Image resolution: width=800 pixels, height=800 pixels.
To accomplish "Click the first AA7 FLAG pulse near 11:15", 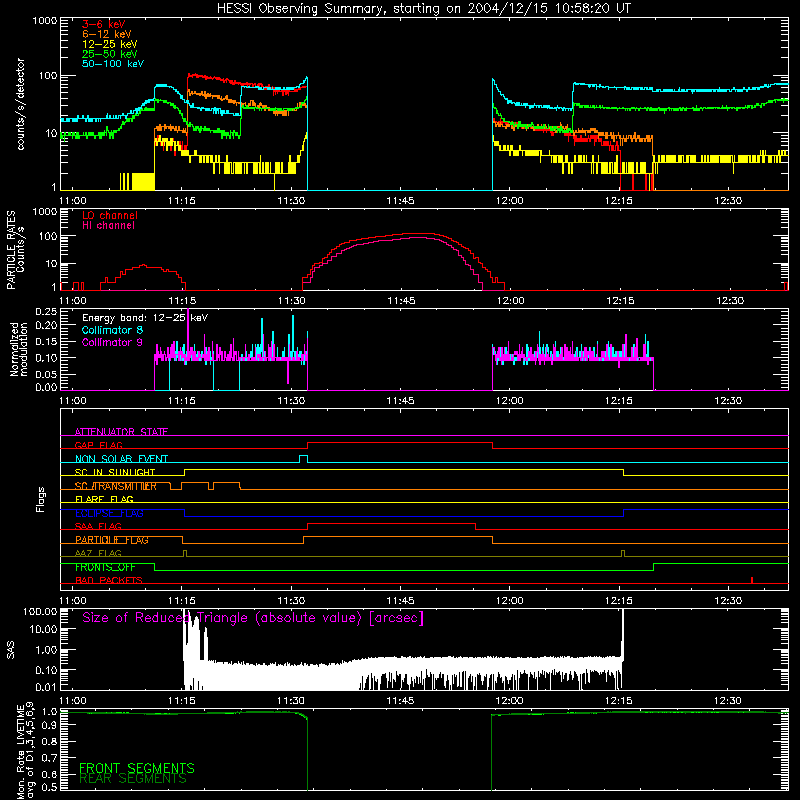I will (x=185, y=553).
